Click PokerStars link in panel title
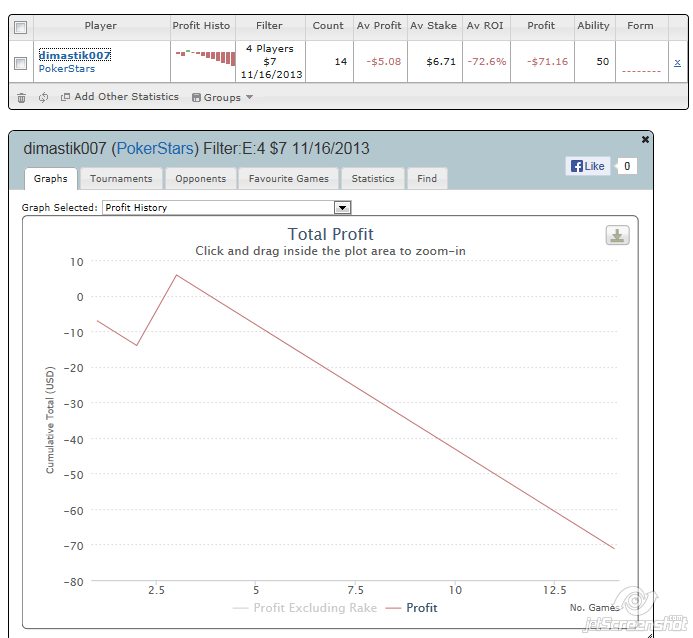The image size is (693, 638). pos(155,148)
